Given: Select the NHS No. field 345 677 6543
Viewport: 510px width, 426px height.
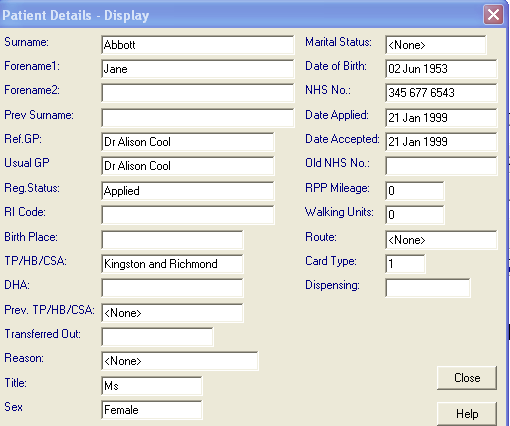Looking at the screenshot, I should 441,93.
